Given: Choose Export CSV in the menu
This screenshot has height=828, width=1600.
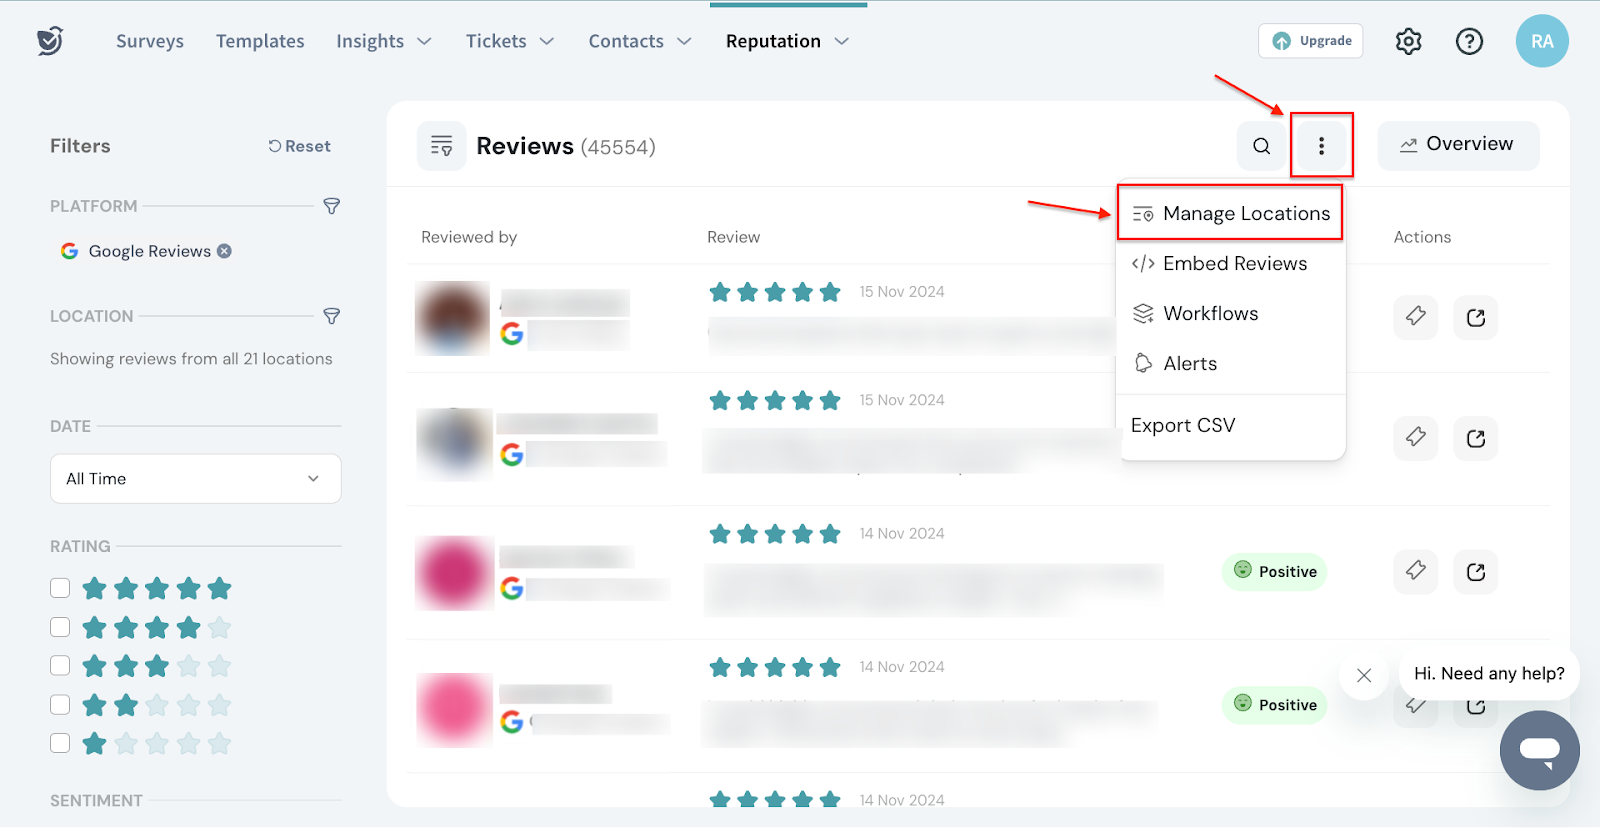Looking at the screenshot, I should pos(1183,425).
